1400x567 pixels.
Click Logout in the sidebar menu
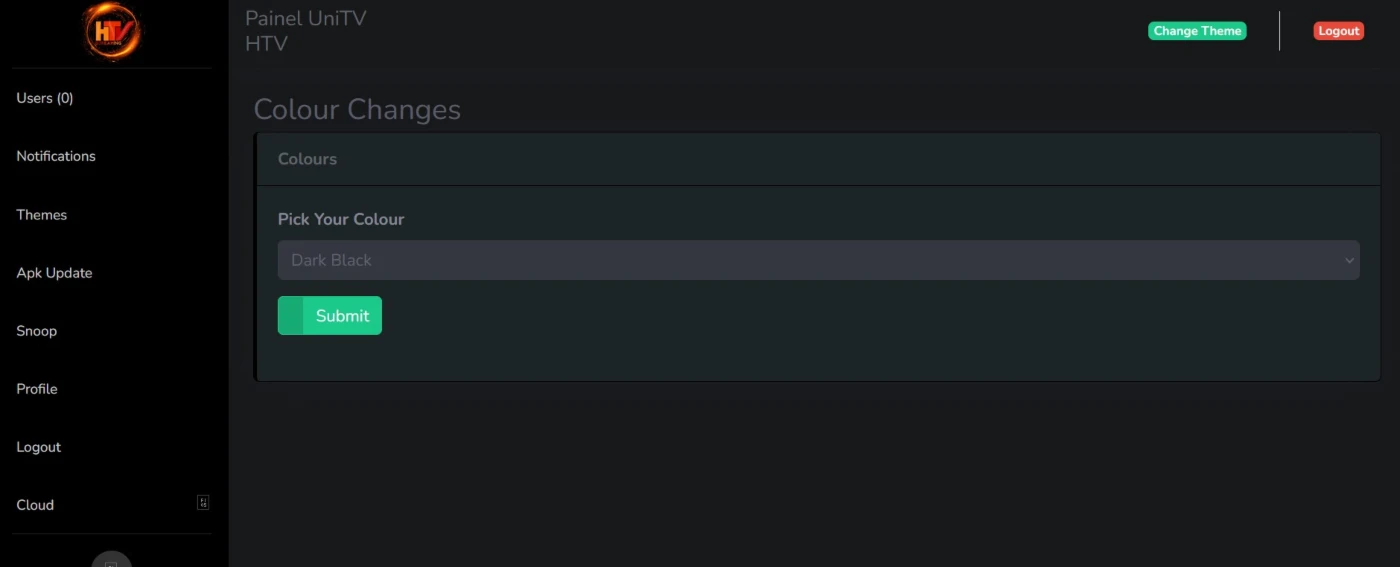pos(39,447)
